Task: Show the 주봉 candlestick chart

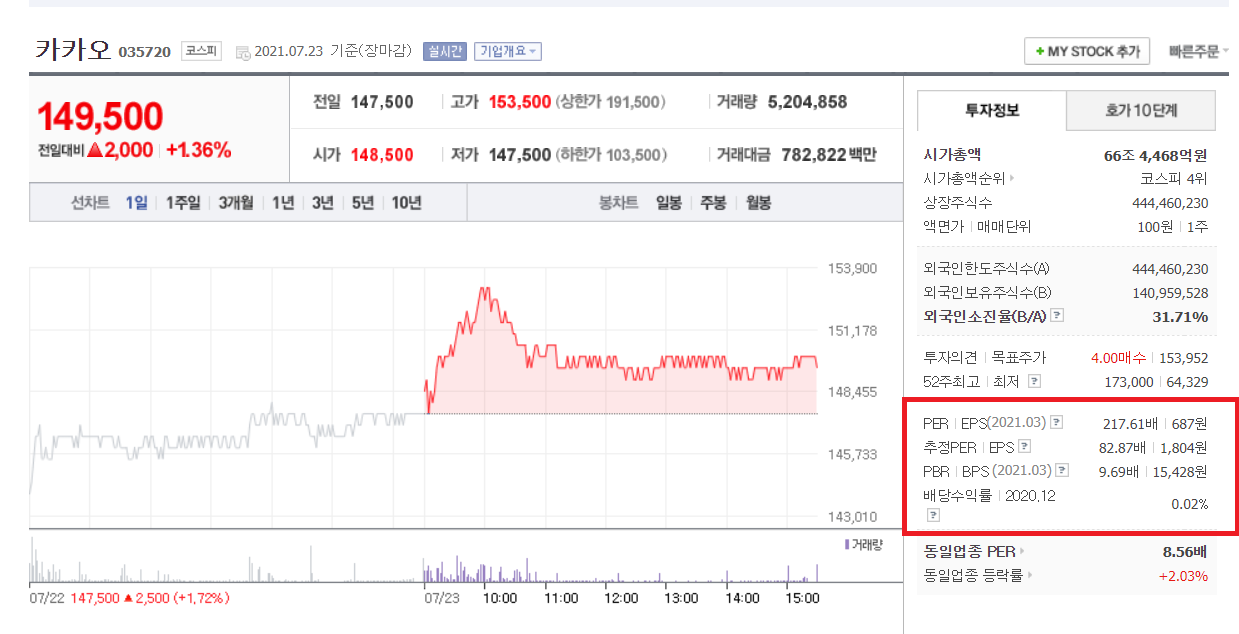Action: [713, 203]
